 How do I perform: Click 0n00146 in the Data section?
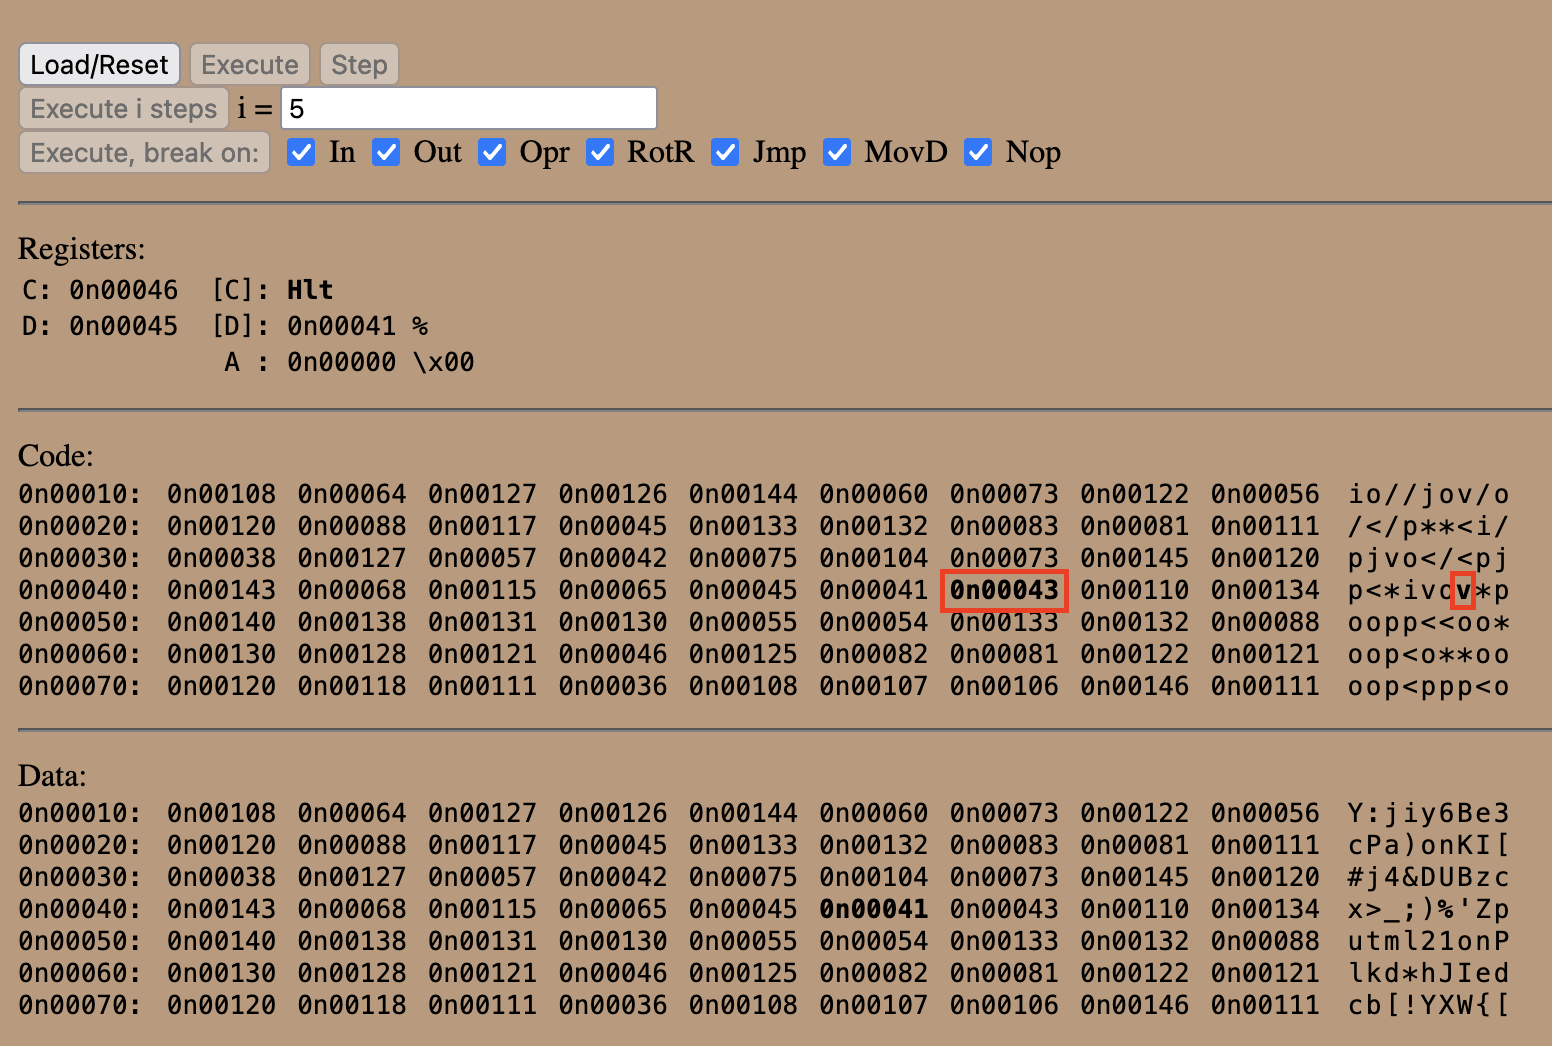[1134, 1005]
